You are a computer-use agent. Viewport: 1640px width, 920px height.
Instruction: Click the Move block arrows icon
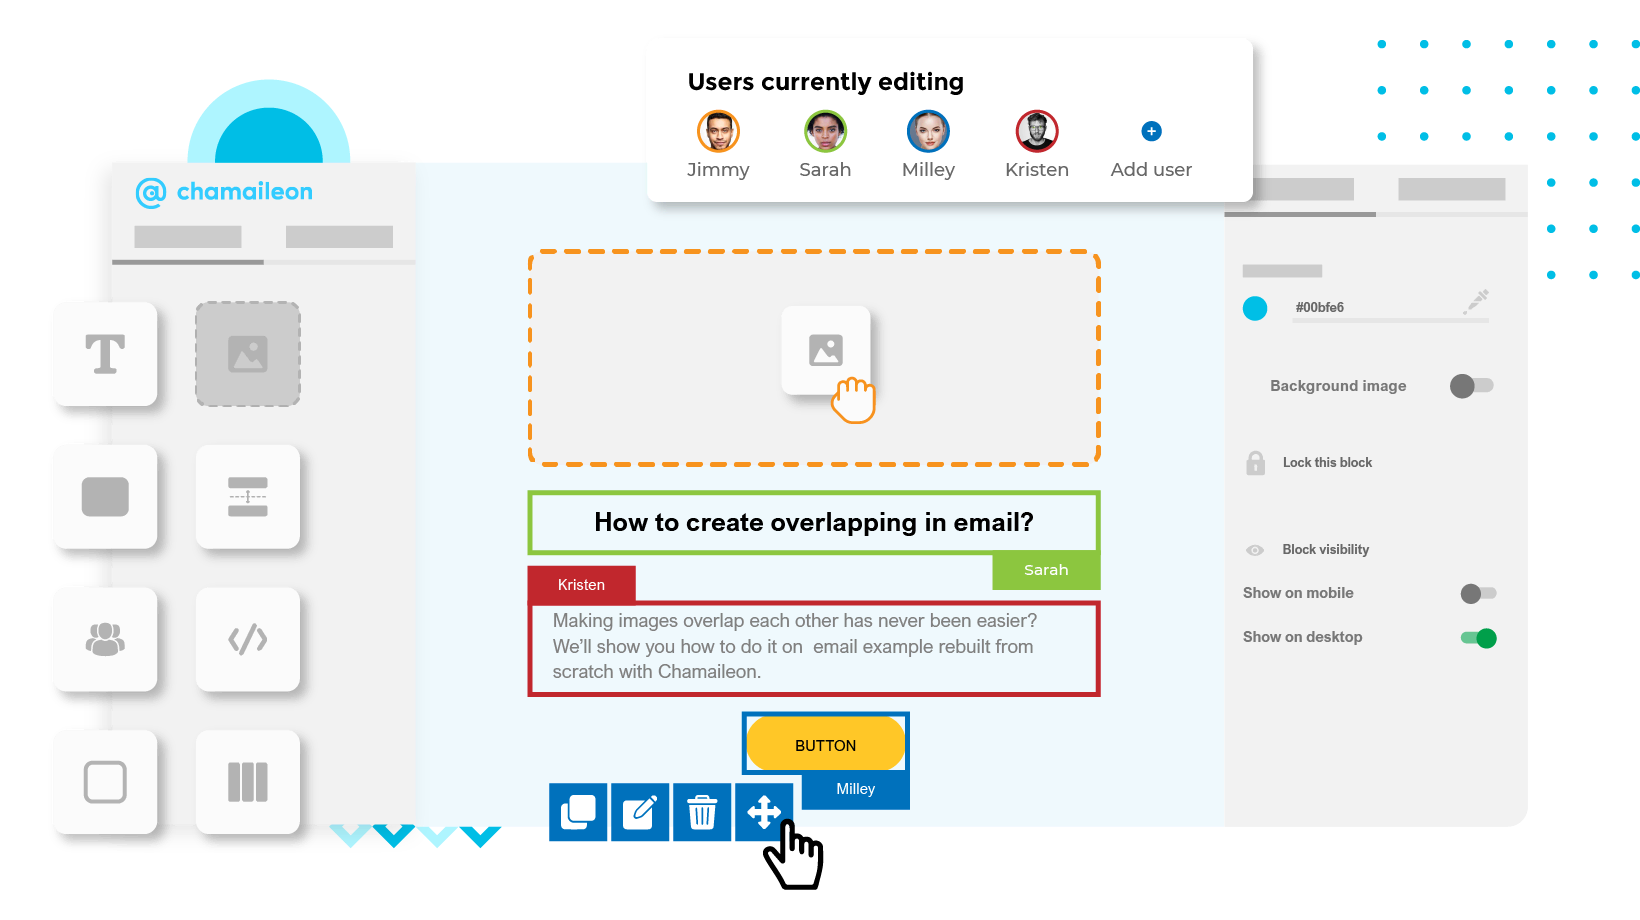pos(766,813)
